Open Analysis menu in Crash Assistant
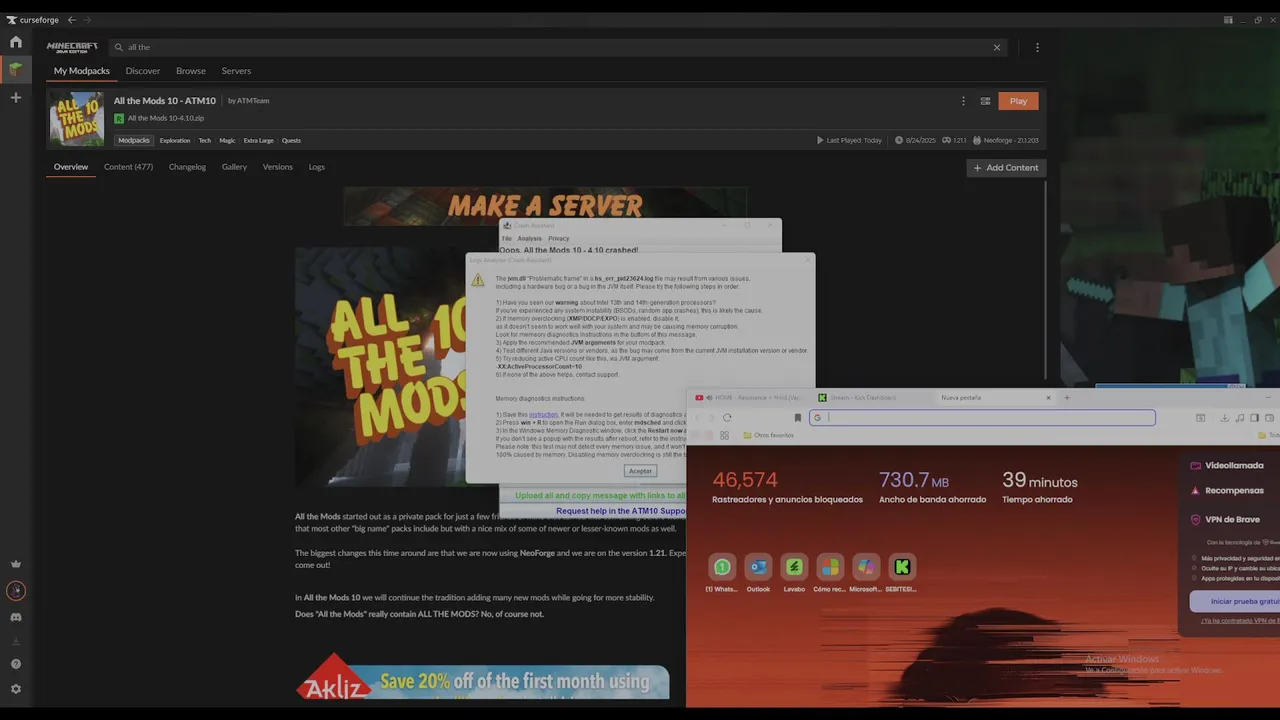 pyautogui.click(x=529, y=238)
